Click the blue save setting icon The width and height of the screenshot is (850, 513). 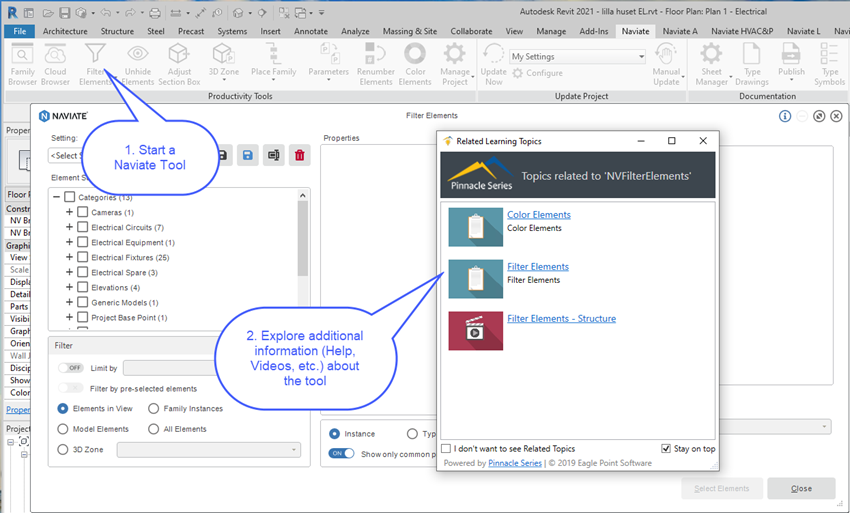(x=247, y=156)
